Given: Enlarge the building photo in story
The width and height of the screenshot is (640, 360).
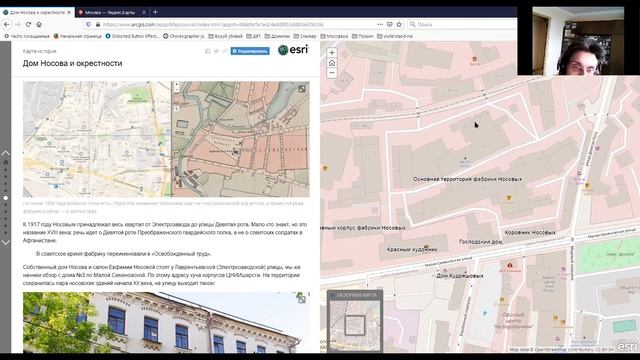Looking at the screenshot, I should (302, 300).
